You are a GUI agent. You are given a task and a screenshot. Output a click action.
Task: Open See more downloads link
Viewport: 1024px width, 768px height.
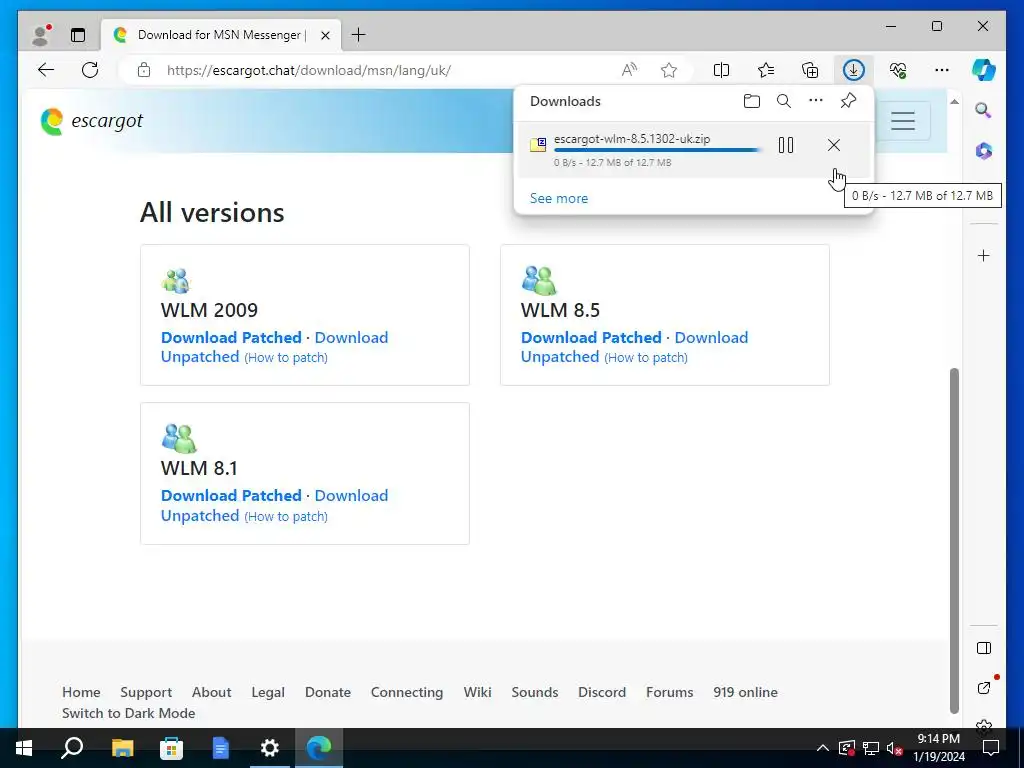(559, 198)
